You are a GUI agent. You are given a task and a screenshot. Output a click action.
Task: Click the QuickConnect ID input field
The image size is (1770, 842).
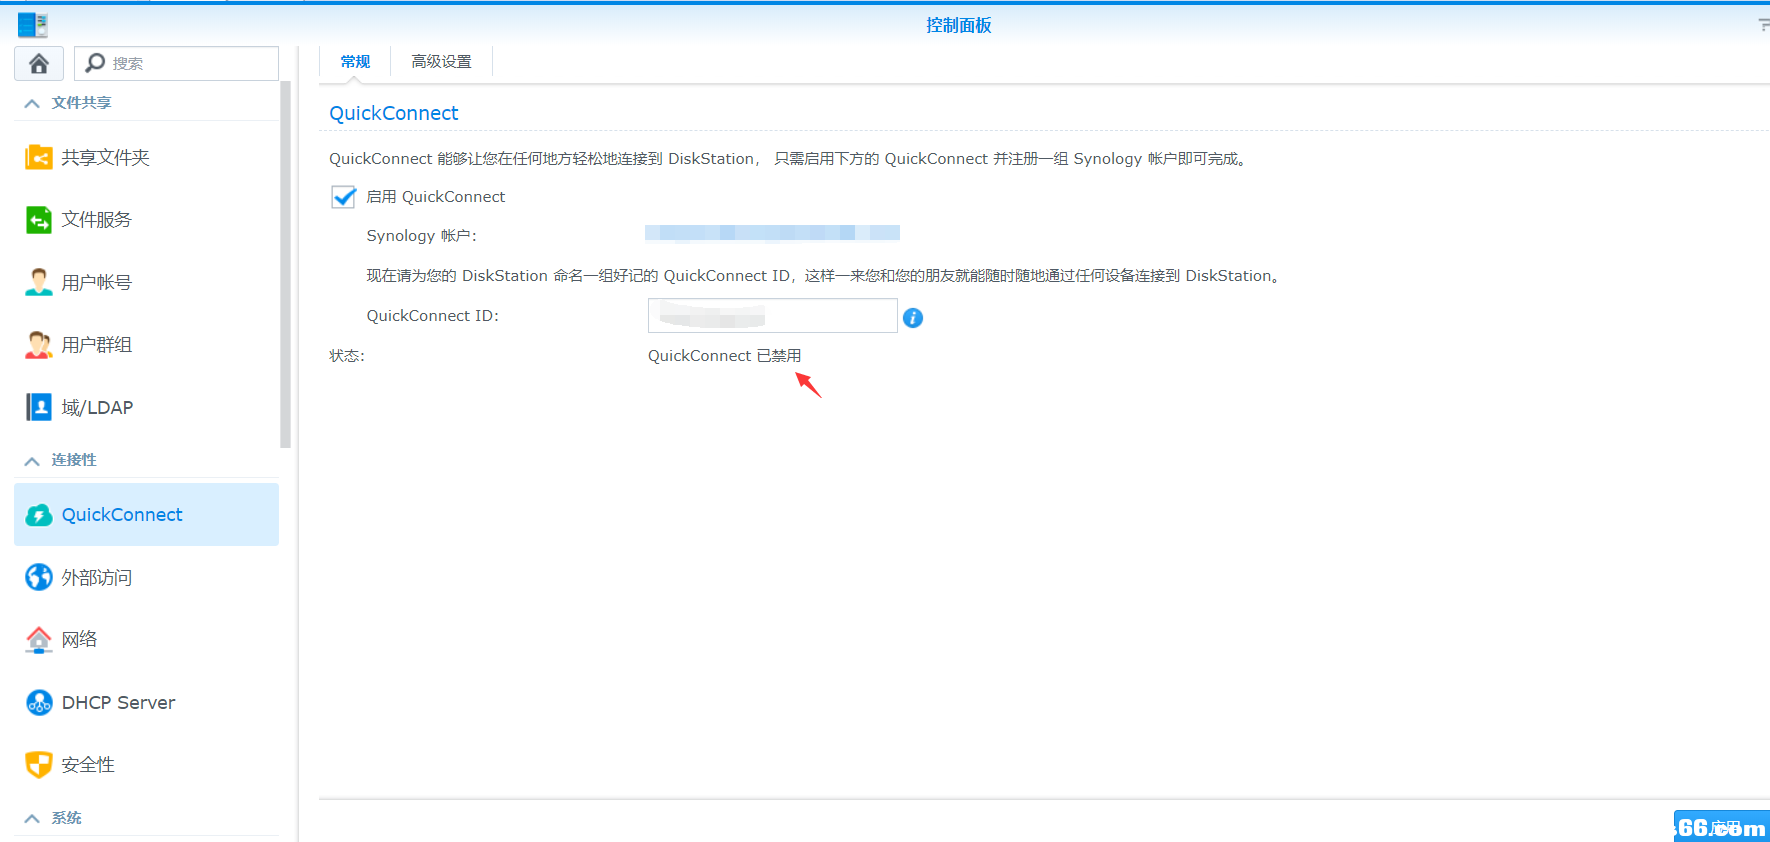click(x=772, y=316)
